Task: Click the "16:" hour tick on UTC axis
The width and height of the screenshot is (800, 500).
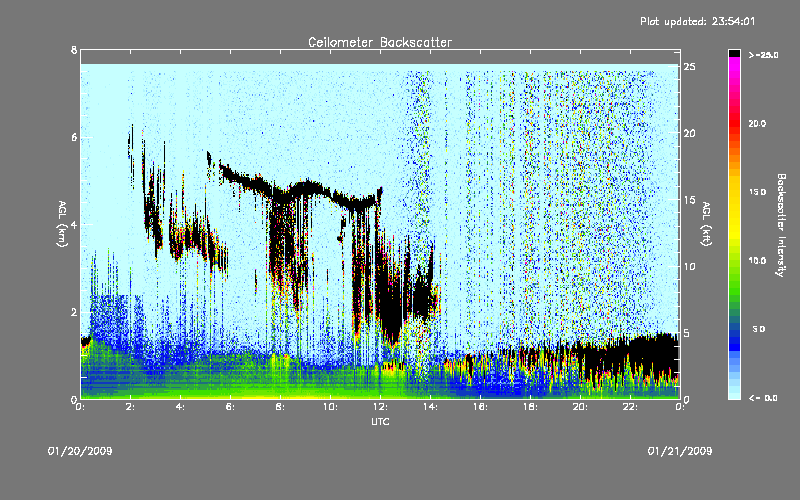Action: (x=481, y=407)
